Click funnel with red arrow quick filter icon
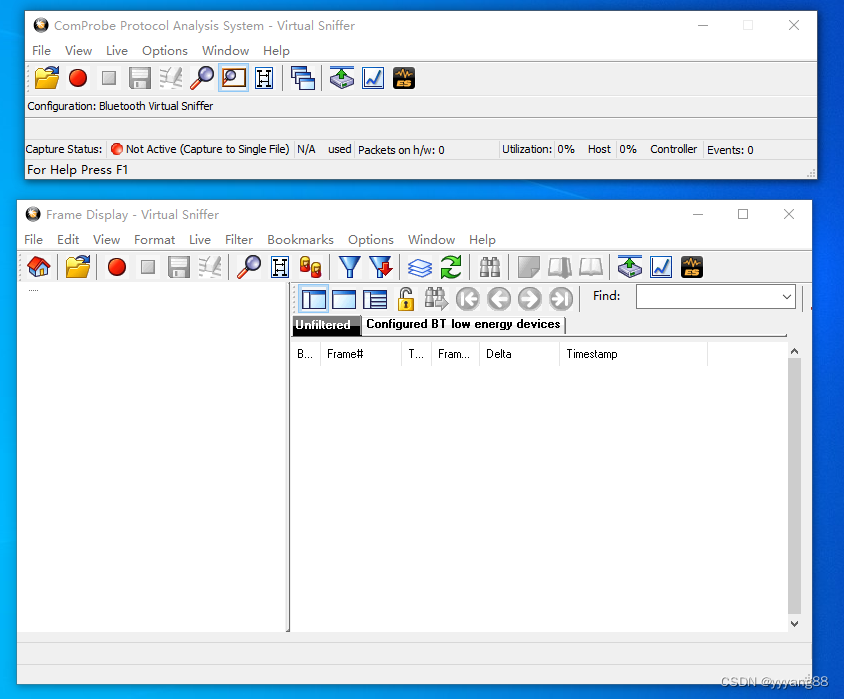The width and height of the screenshot is (844, 699). [x=381, y=267]
